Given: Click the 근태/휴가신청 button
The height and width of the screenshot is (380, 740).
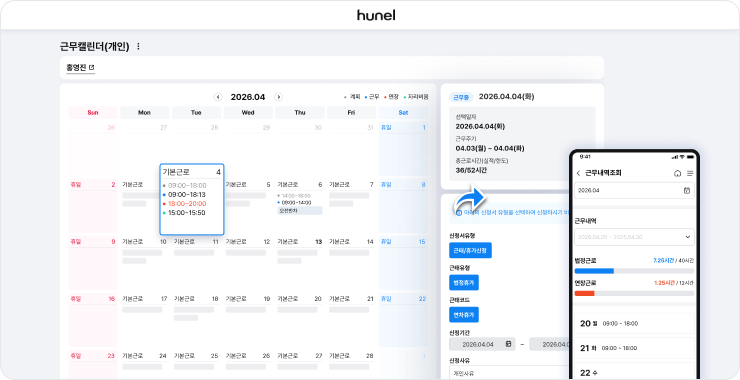Looking at the screenshot, I should click(470, 250).
